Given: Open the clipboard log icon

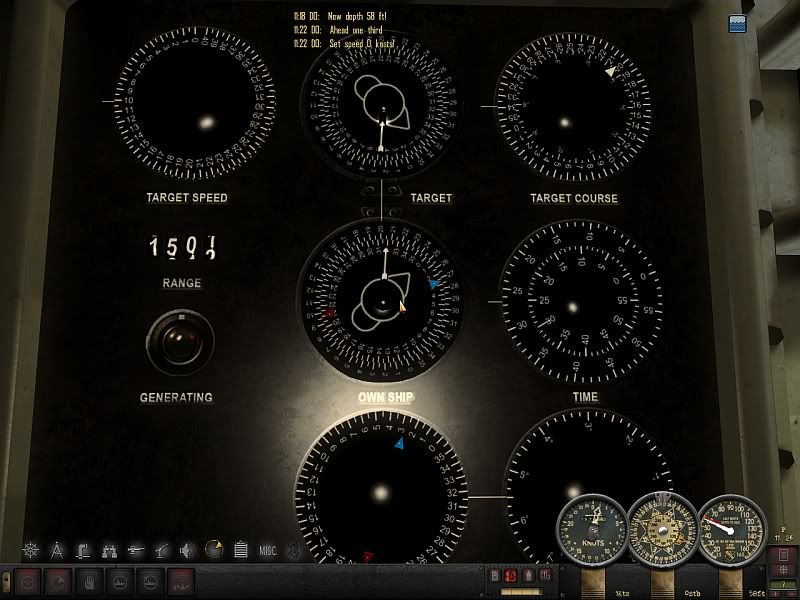Looking at the screenshot, I should pos(240,549).
